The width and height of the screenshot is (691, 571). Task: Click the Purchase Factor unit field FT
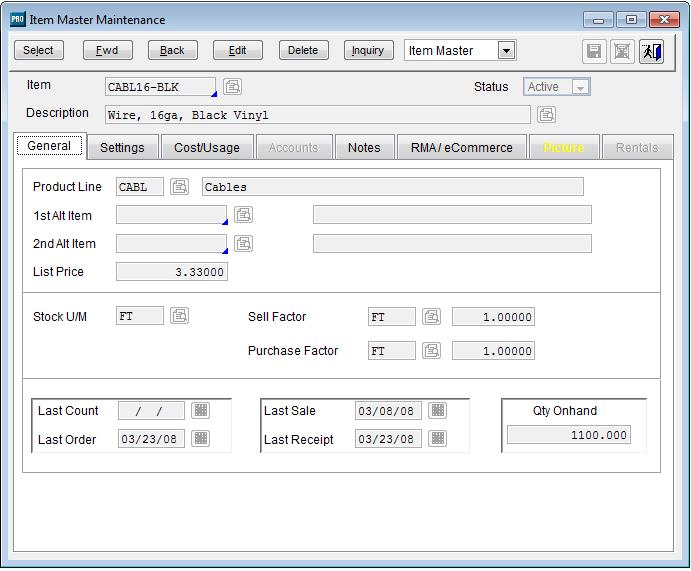click(392, 351)
